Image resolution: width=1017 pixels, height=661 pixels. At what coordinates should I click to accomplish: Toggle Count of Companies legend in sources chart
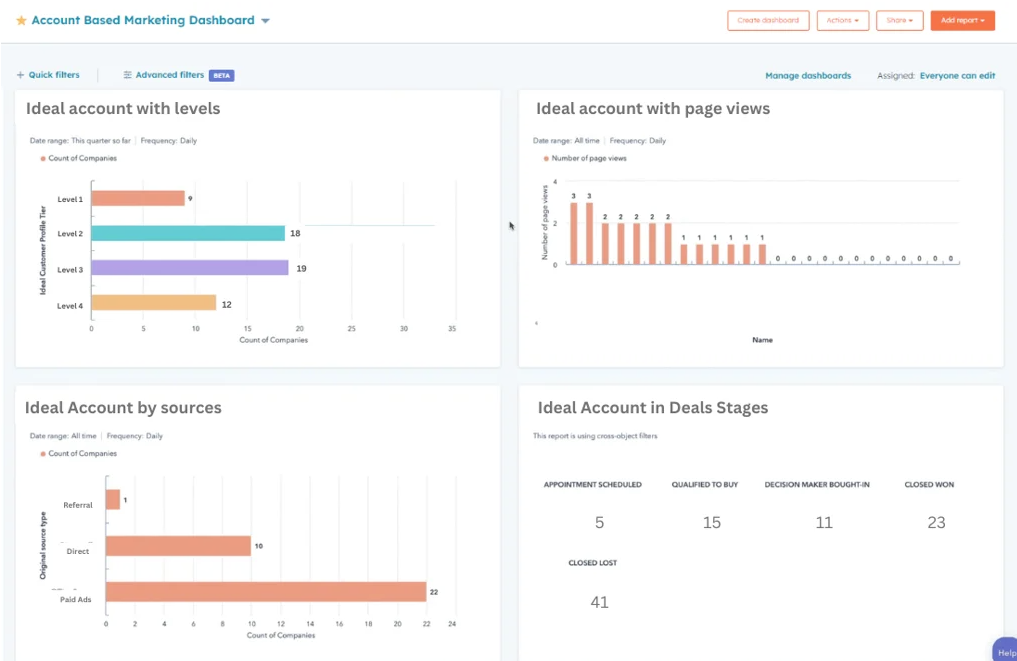click(x=78, y=454)
